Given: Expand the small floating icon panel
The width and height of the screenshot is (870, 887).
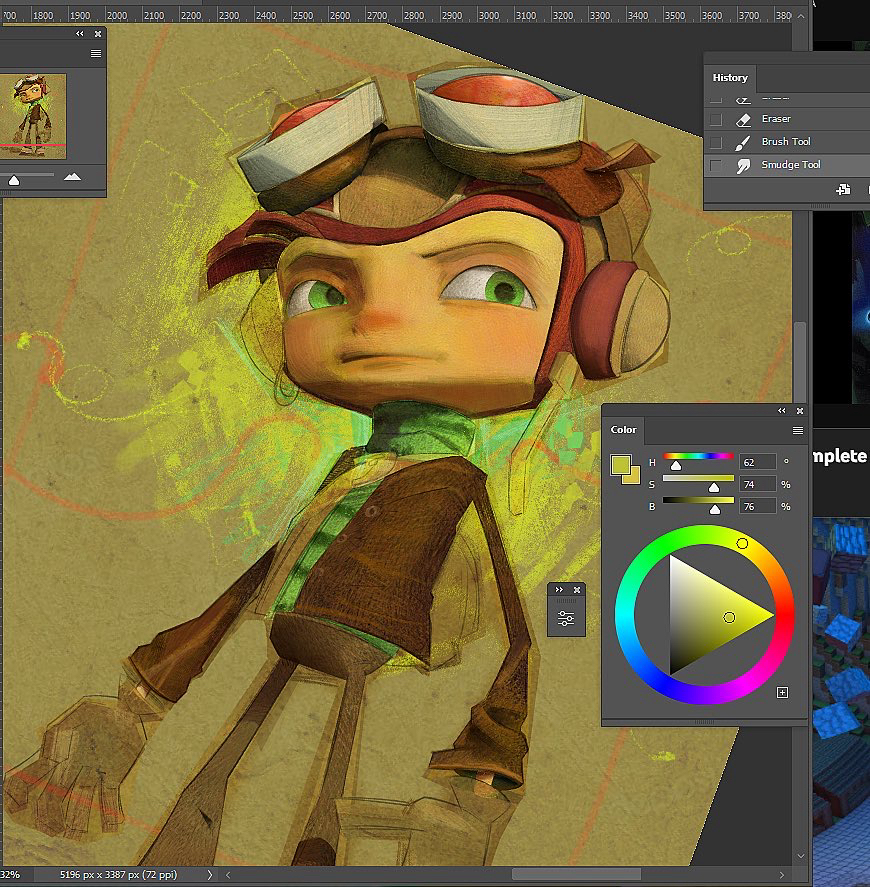Looking at the screenshot, I should [x=559, y=590].
